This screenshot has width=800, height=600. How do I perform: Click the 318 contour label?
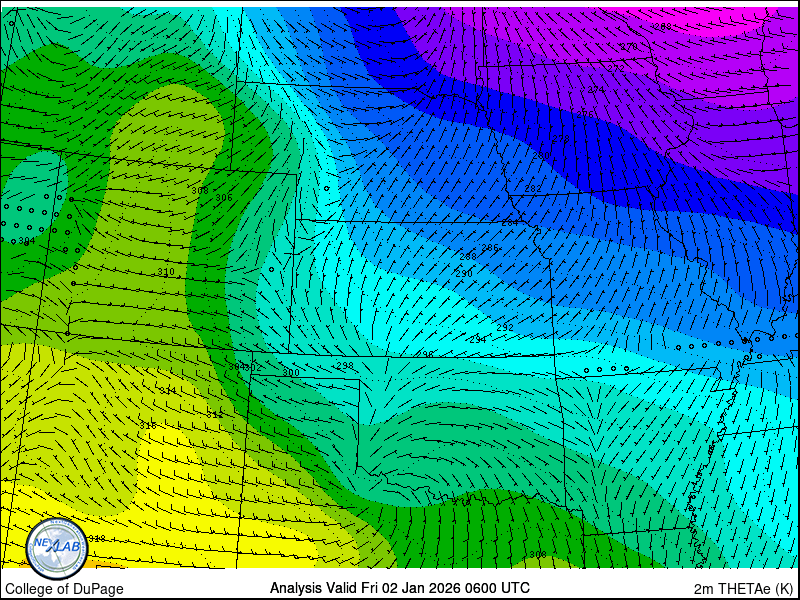click(x=97, y=538)
